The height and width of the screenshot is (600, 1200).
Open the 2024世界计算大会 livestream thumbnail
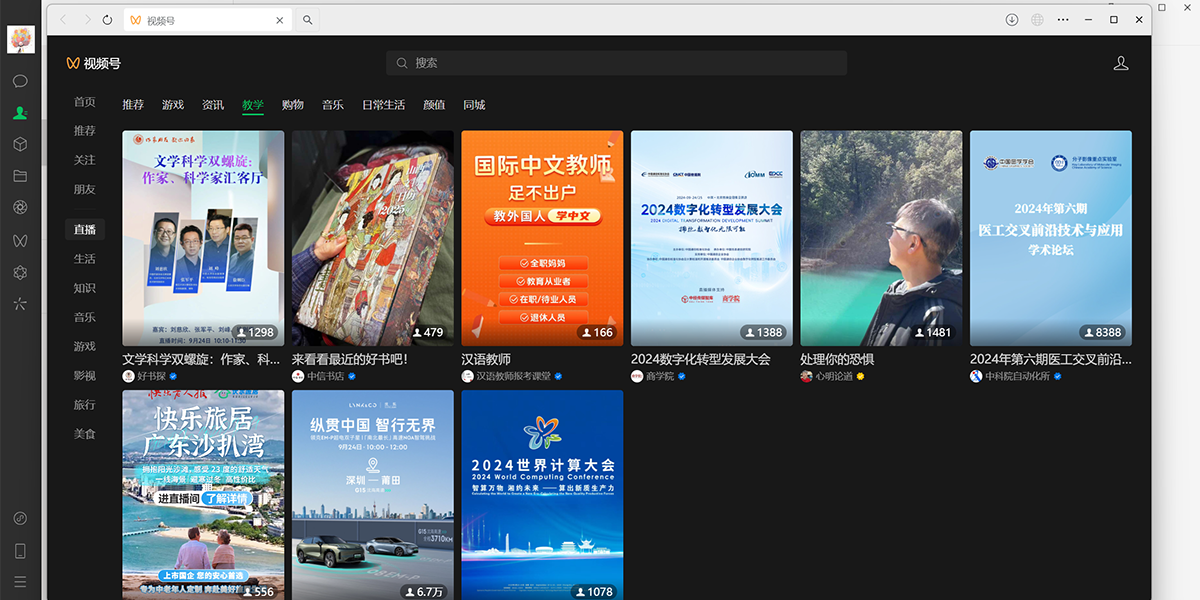tap(542, 495)
